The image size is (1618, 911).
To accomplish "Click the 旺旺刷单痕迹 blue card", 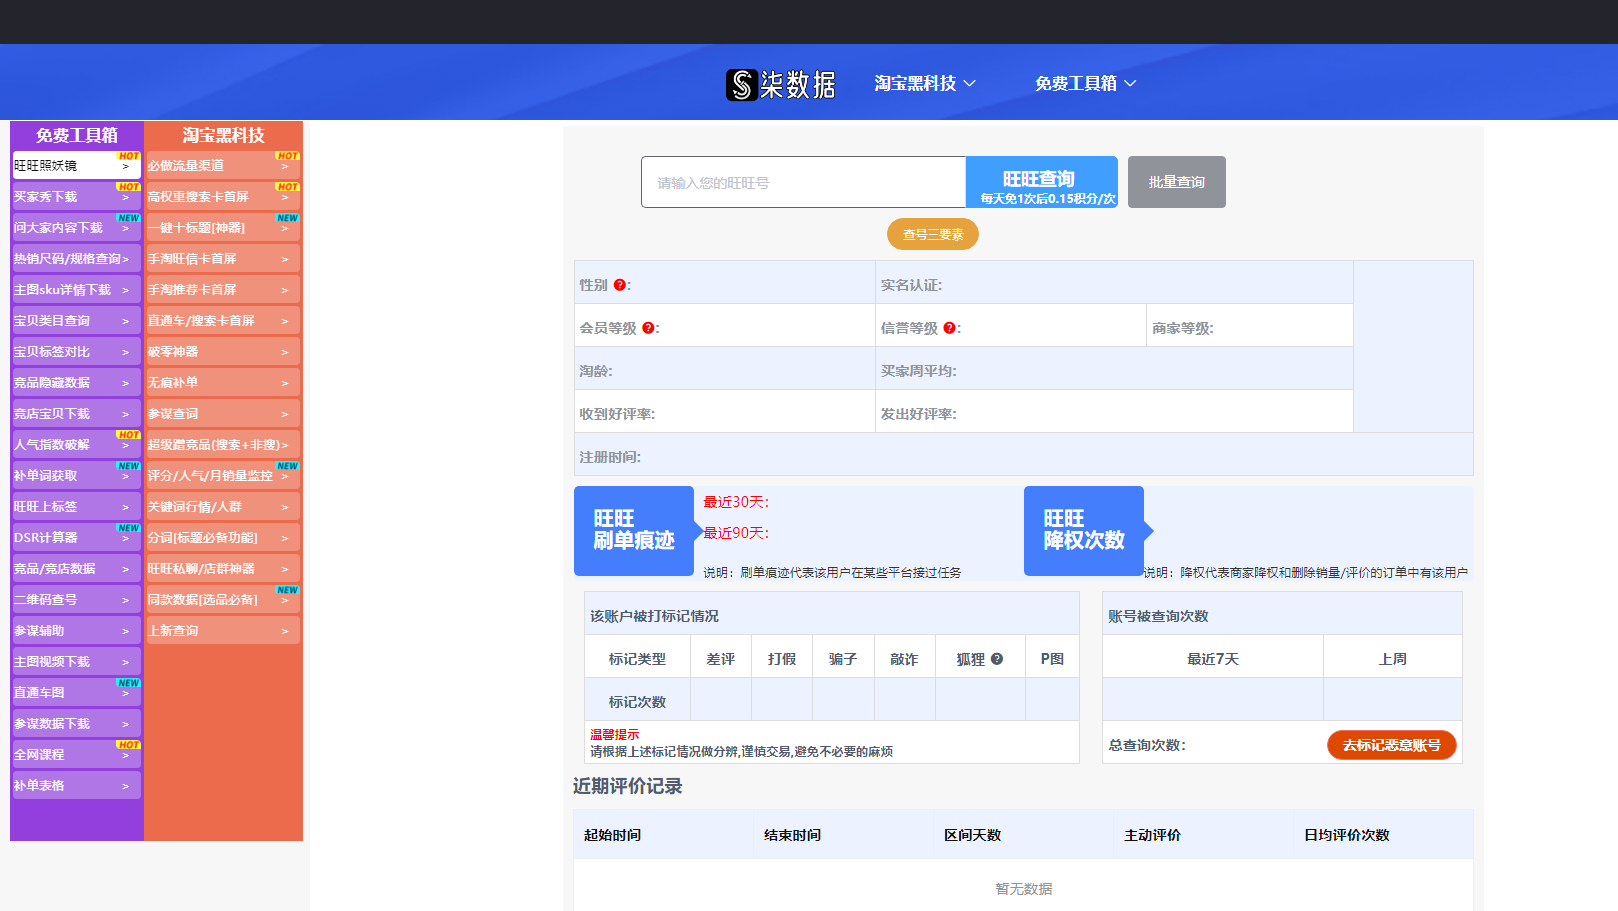I will (x=634, y=530).
